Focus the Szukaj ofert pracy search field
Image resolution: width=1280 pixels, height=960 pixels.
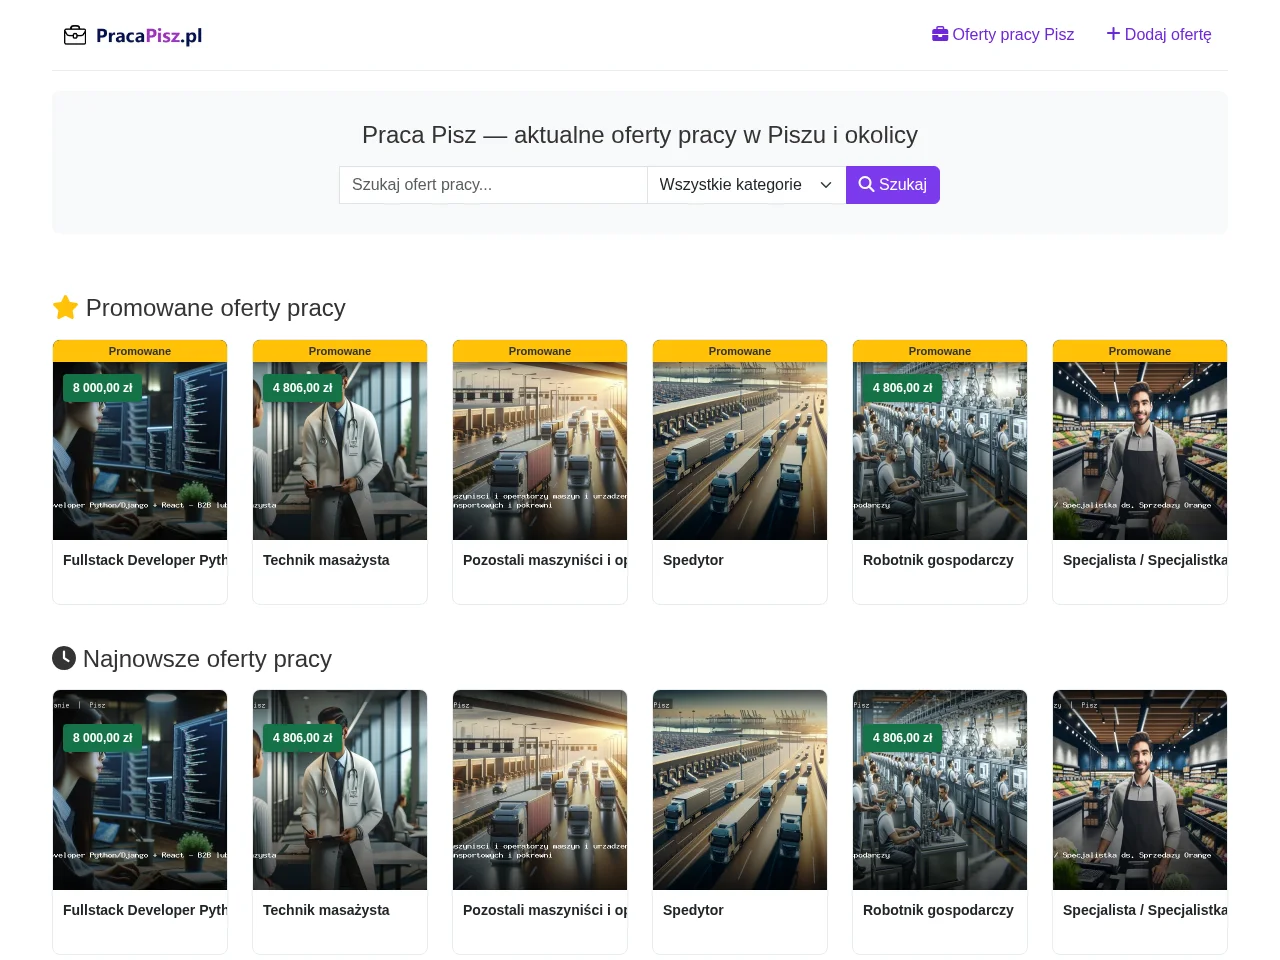click(493, 185)
